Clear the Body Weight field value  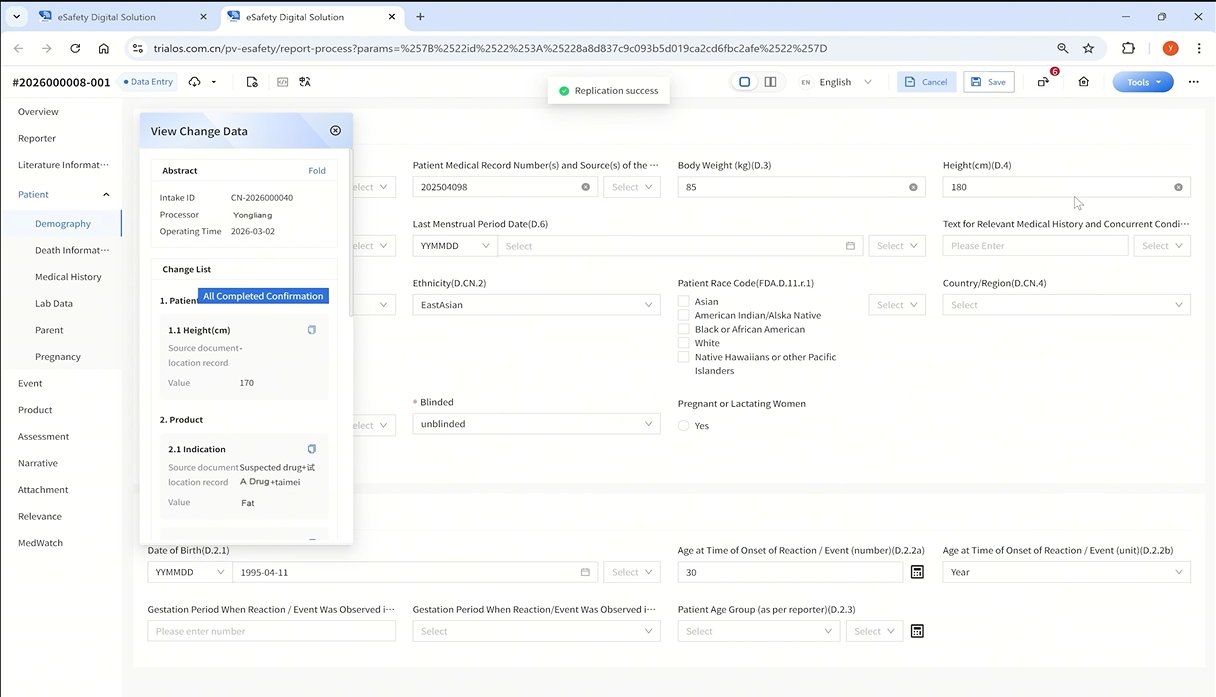point(913,187)
